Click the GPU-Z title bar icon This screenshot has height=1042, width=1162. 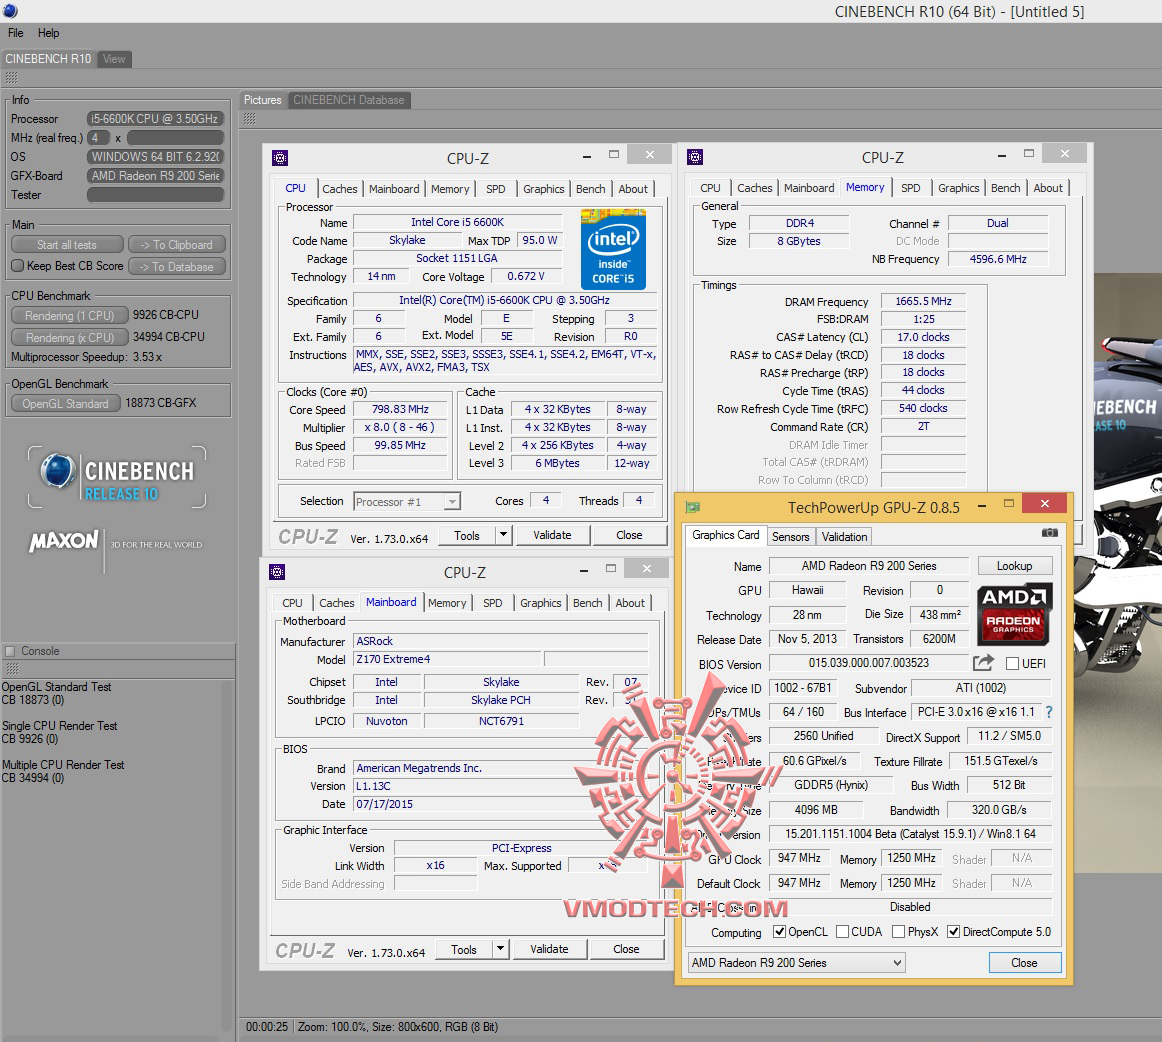pos(693,507)
